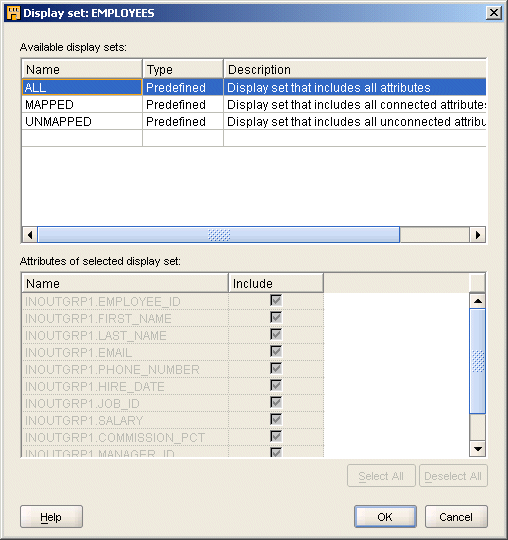The image size is (508, 540).
Task: Click right arrow of horizontal scrollbar
Action: (x=478, y=235)
